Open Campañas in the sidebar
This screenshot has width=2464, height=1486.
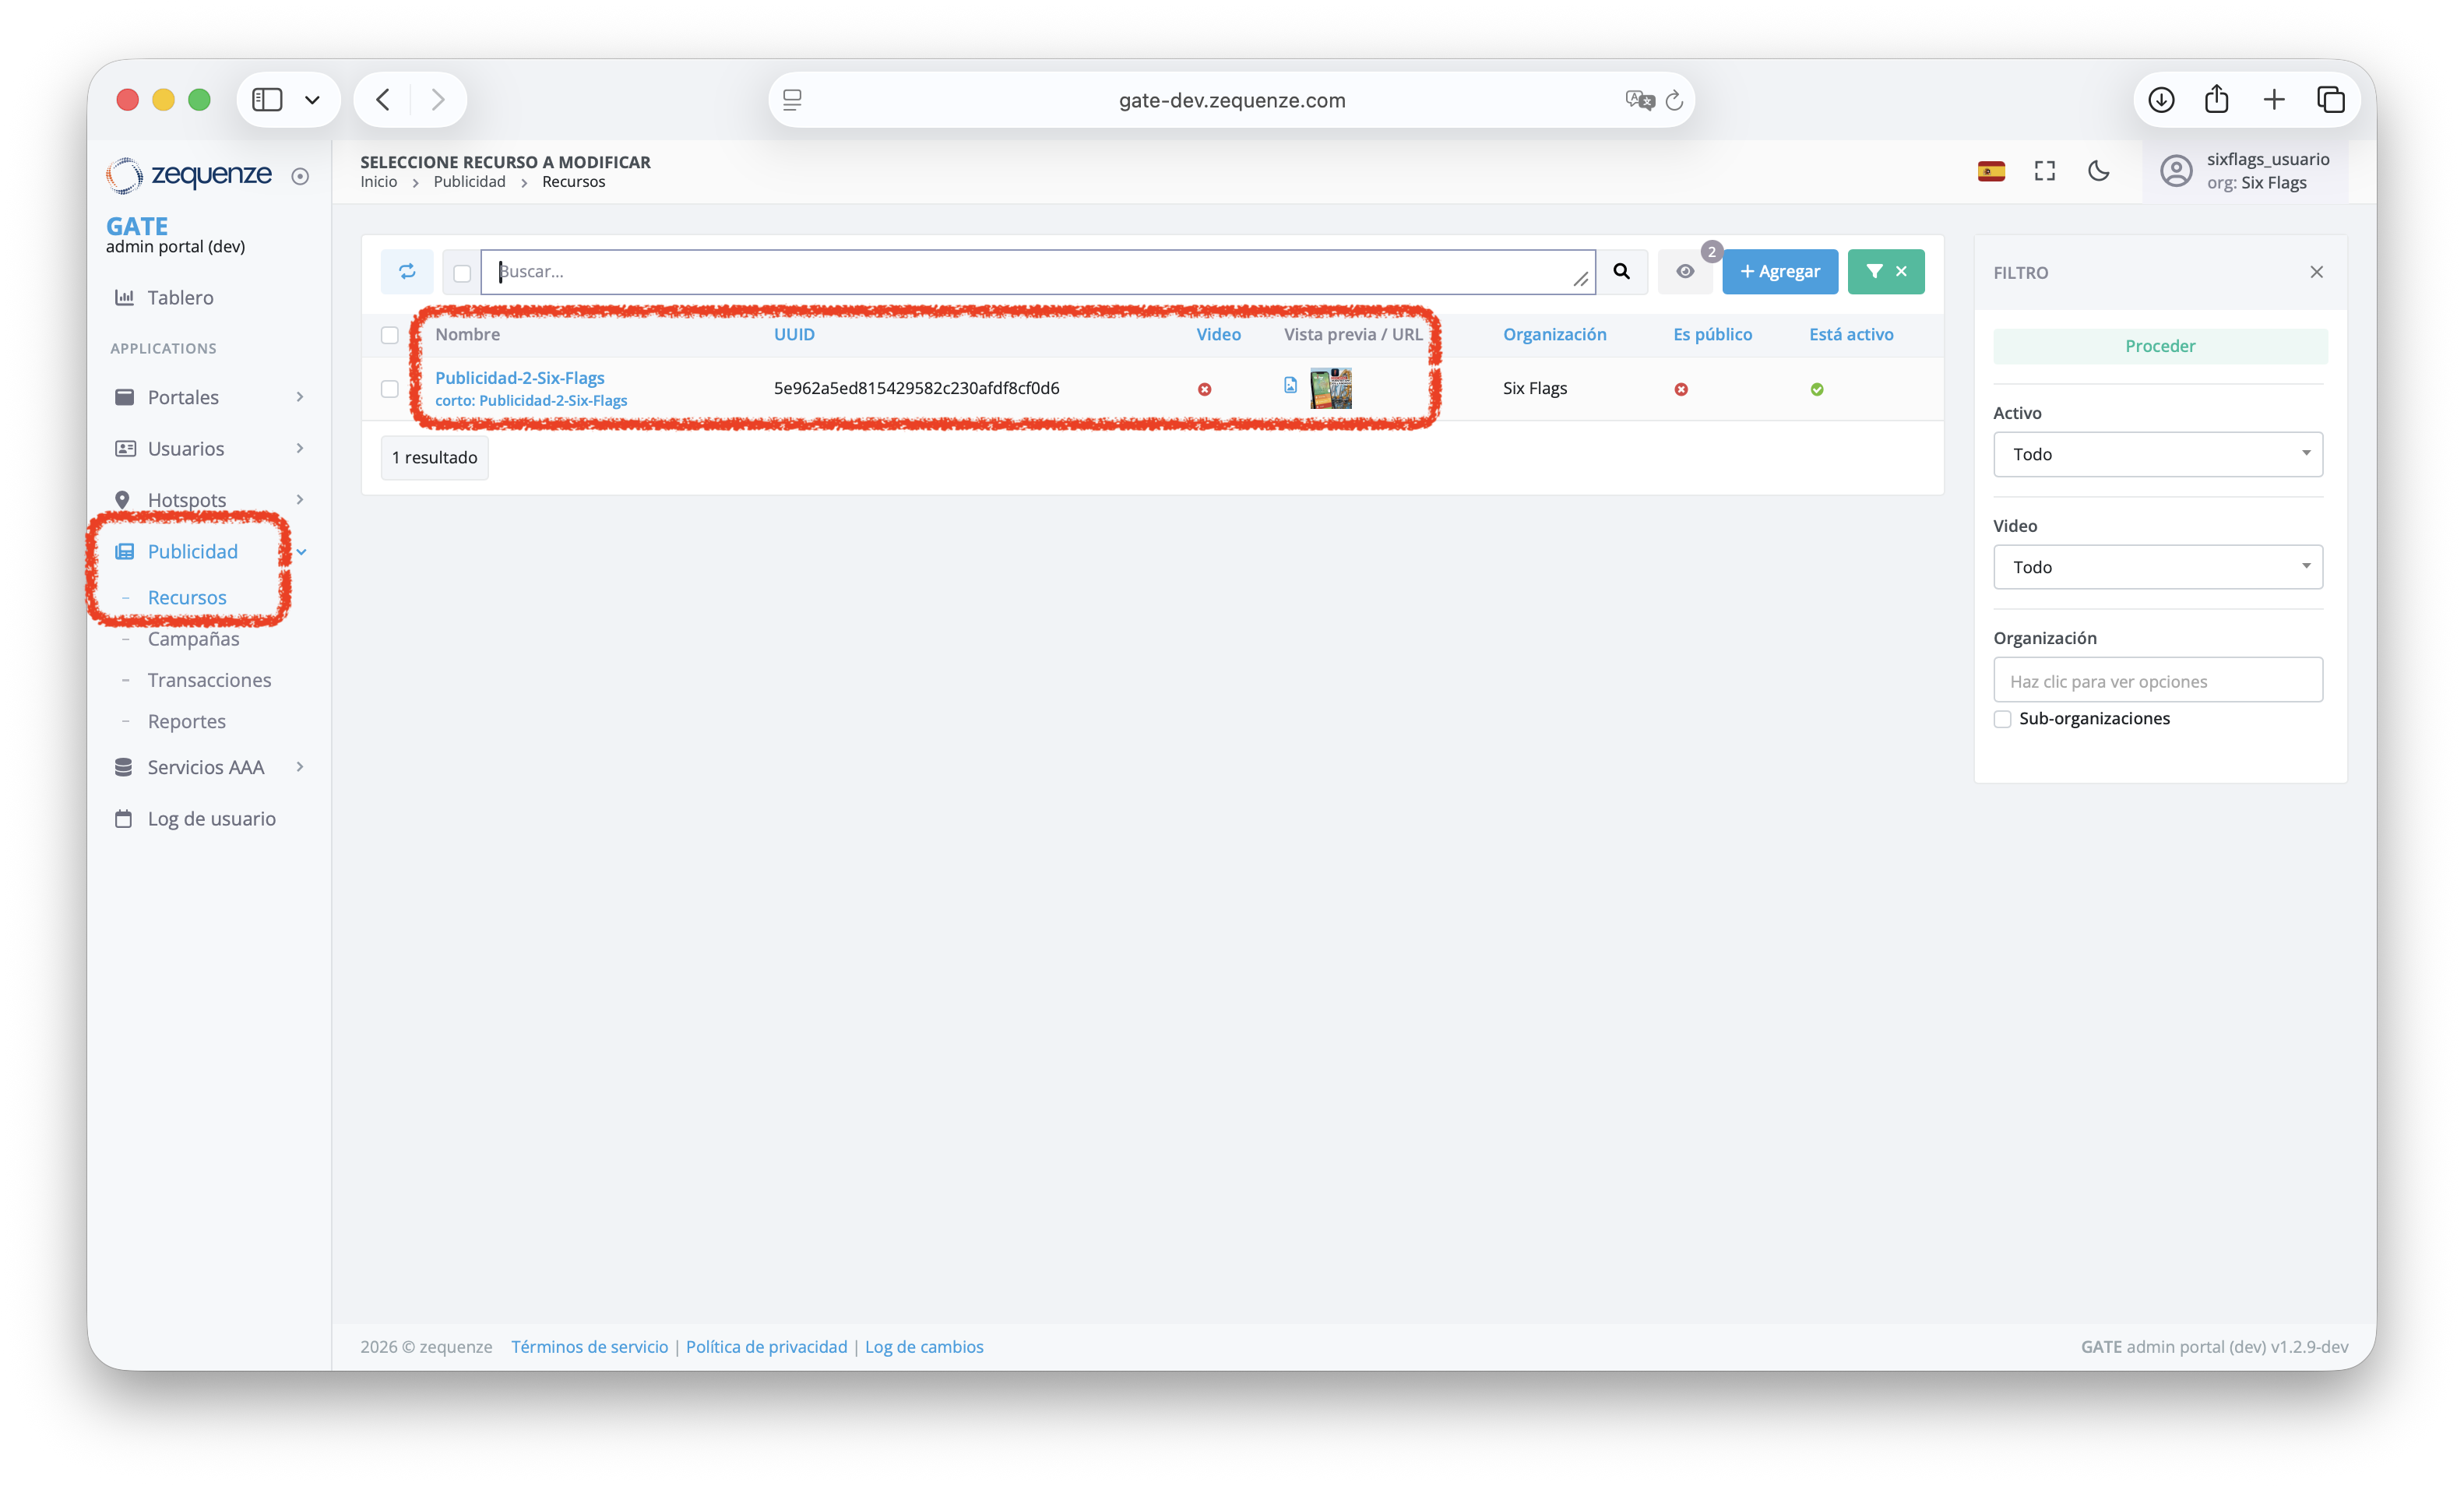point(193,638)
